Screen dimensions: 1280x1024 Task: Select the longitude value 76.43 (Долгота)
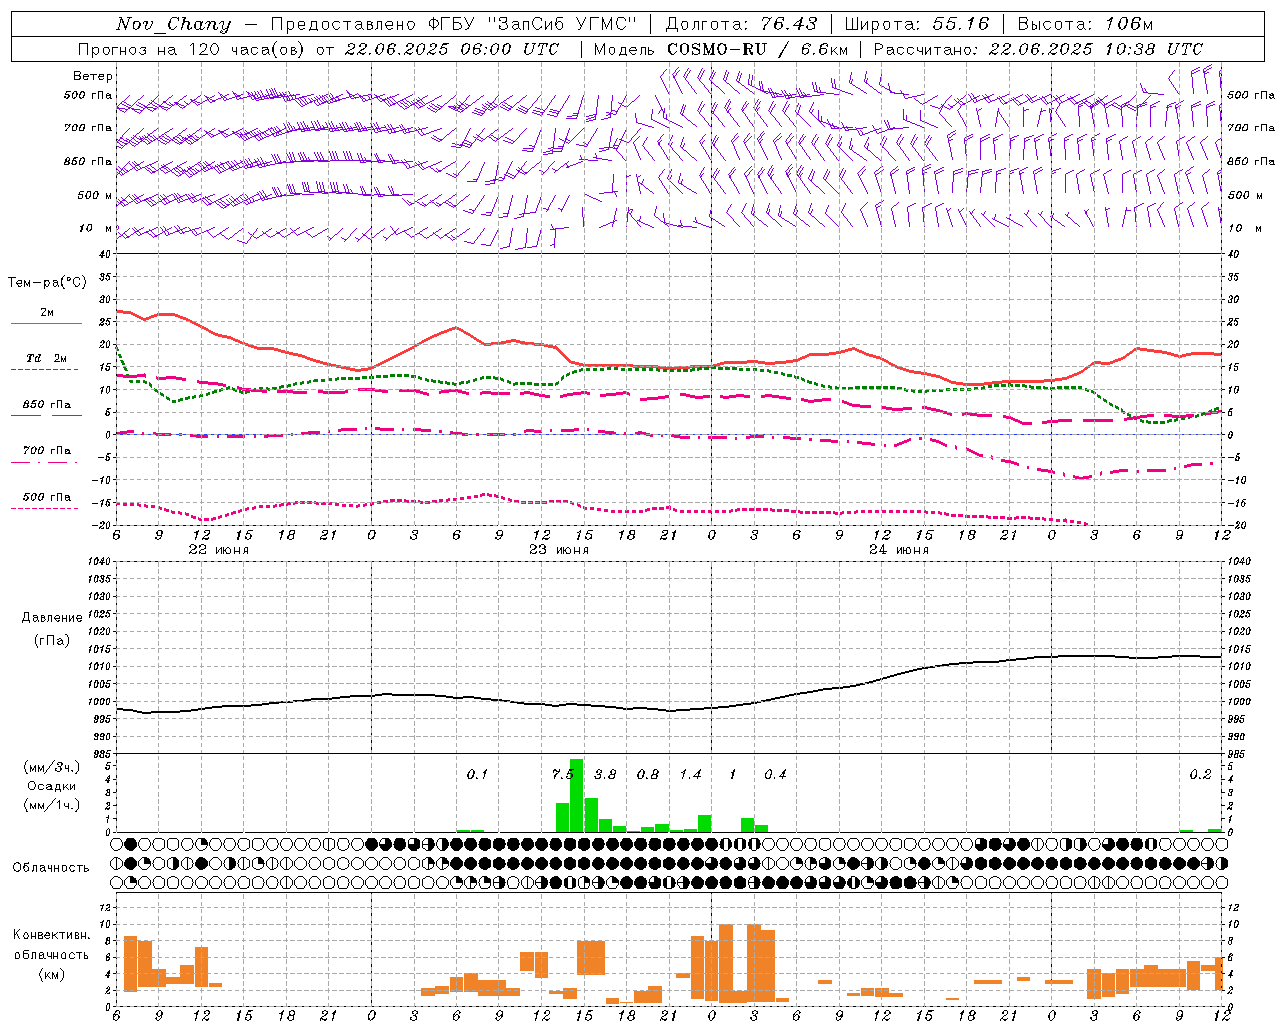[789, 24]
